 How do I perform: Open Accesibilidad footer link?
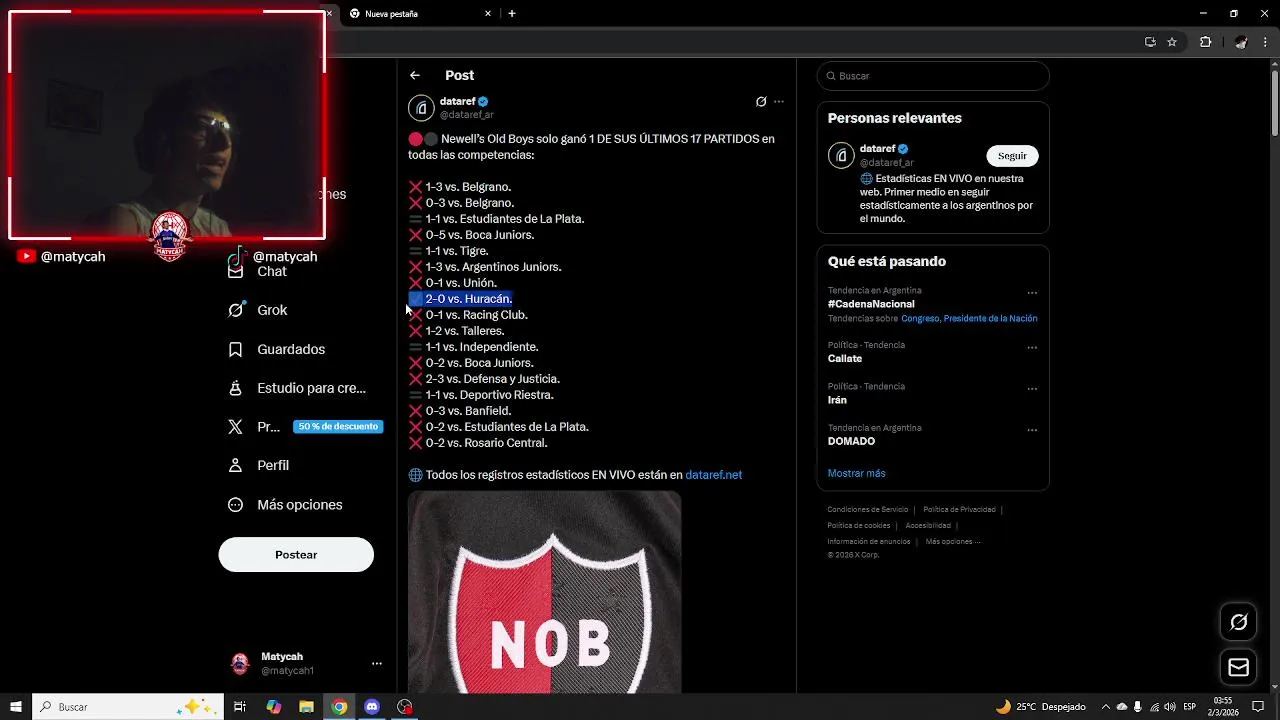pos(928,525)
